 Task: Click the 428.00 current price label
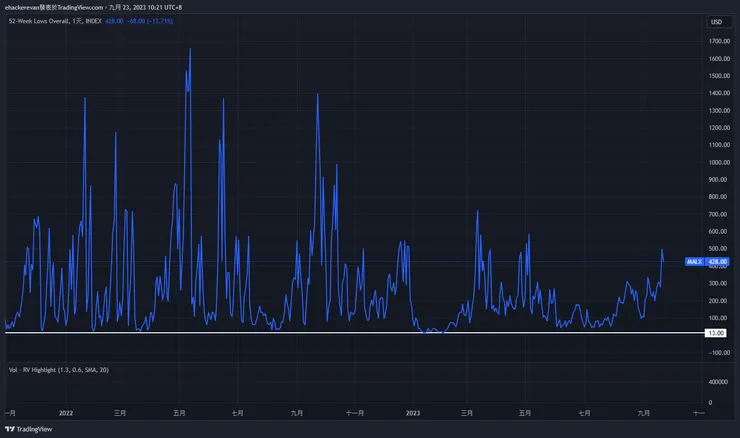click(x=717, y=261)
